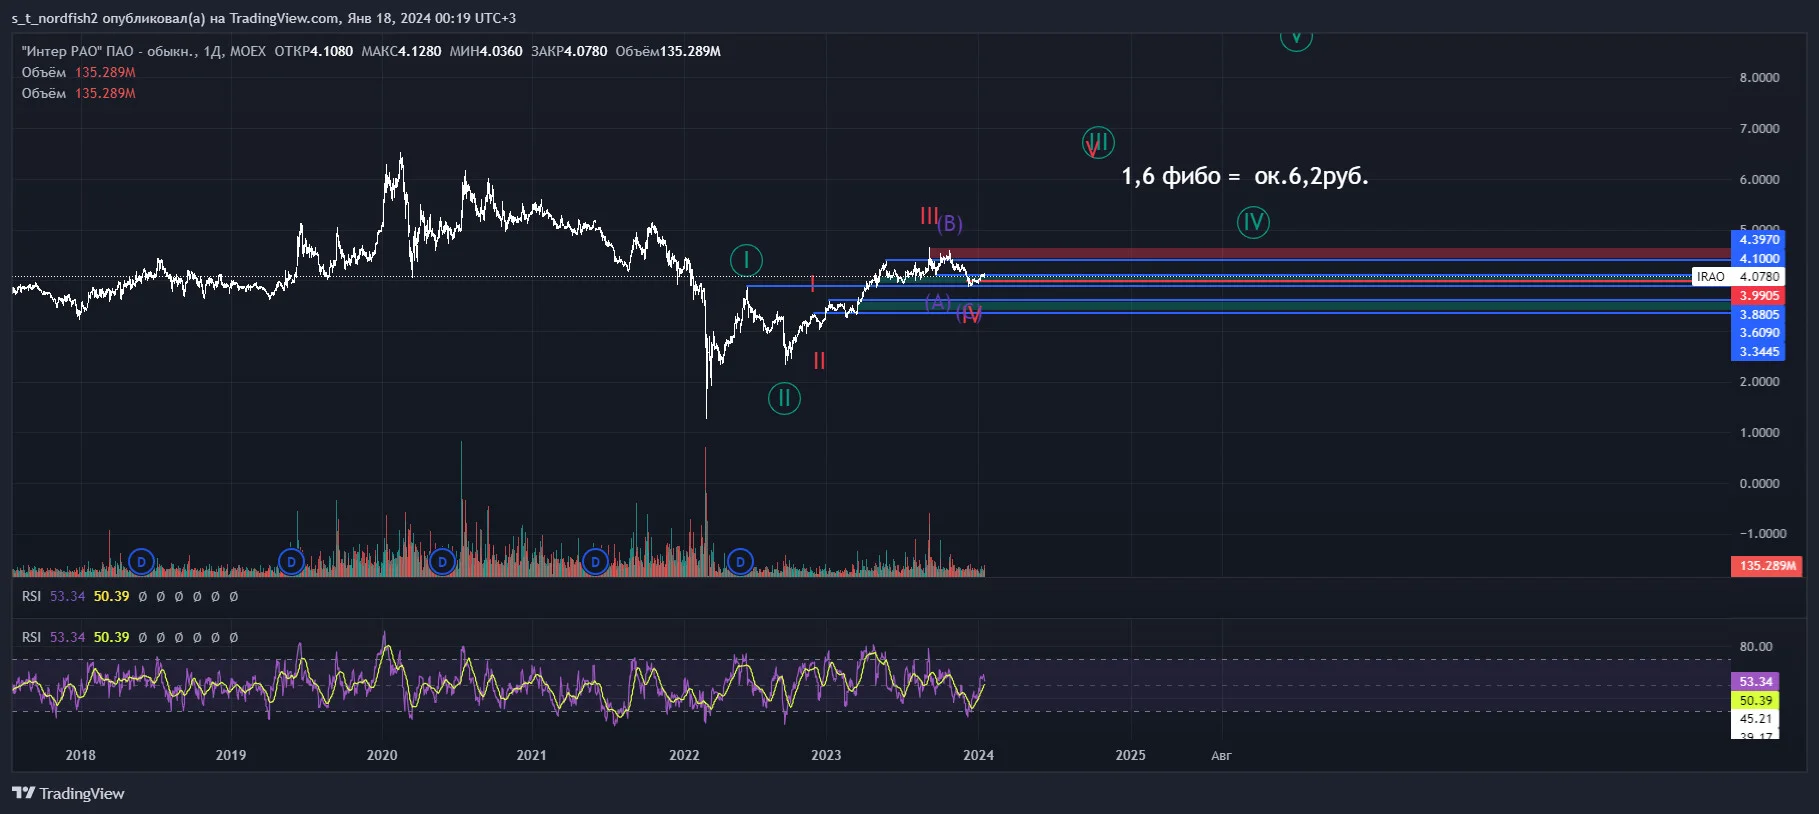The height and width of the screenshot is (814, 1819).
Task: Click the 2025 label on time axis
Action: (1131, 755)
